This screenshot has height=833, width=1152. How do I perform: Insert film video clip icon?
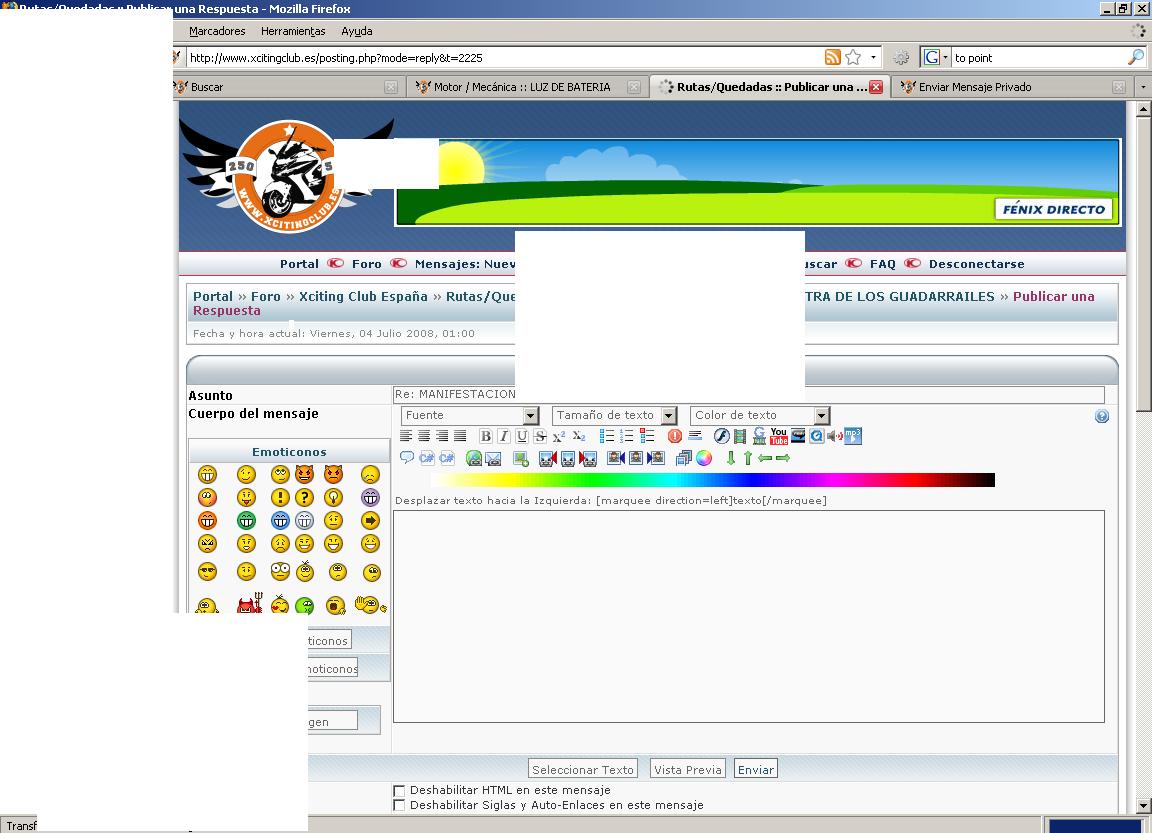(x=740, y=436)
